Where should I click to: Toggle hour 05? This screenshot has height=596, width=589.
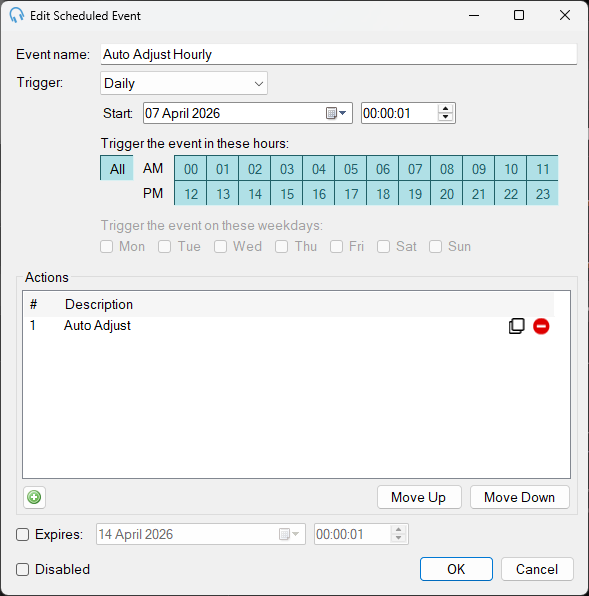(x=351, y=168)
